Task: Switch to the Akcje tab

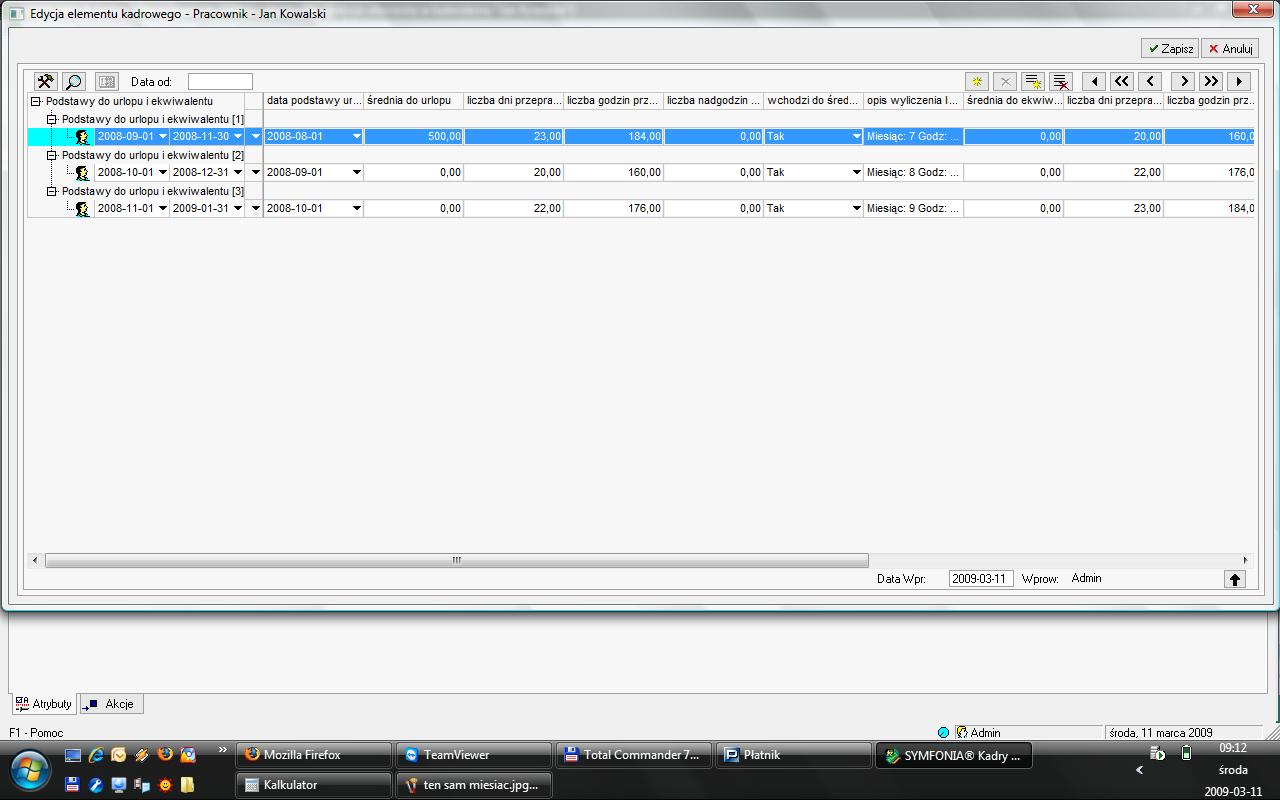Action: 112,704
